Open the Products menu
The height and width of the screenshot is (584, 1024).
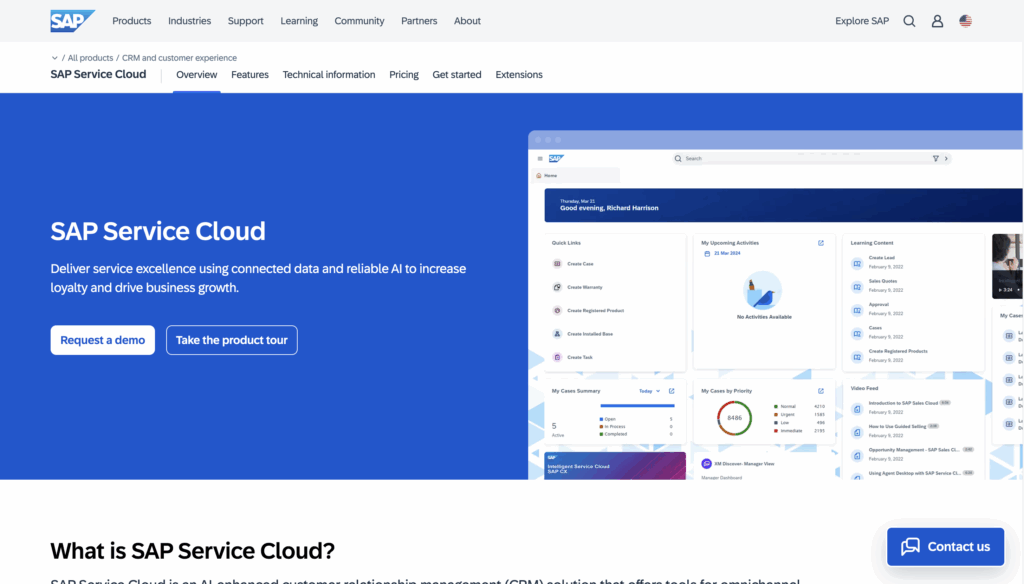(131, 21)
